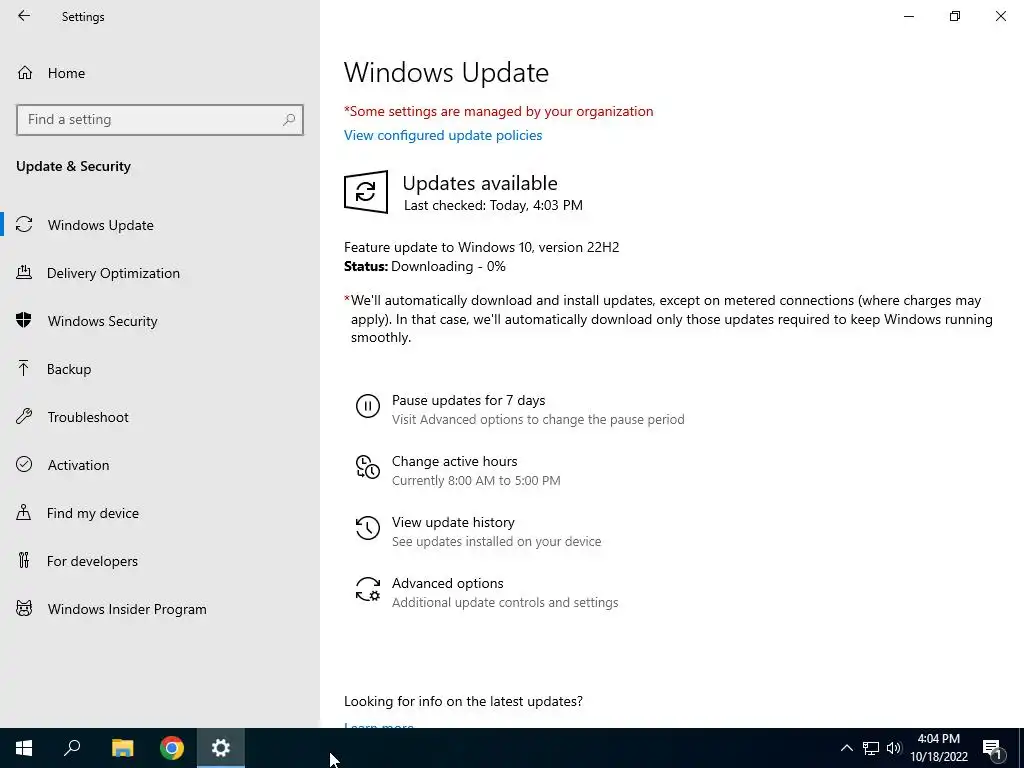Click 'Additional update controls and settings' text
This screenshot has height=768, width=1024.
tap(505, 603)
